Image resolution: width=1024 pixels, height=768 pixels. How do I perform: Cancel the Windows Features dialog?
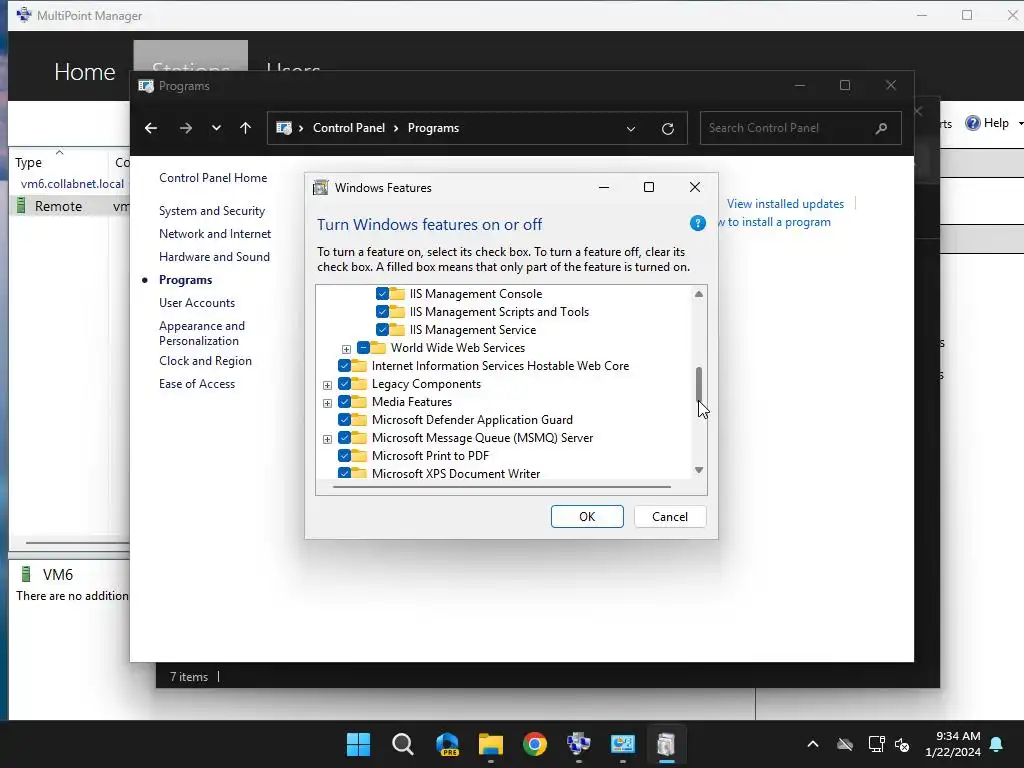(x=670, y=517)
